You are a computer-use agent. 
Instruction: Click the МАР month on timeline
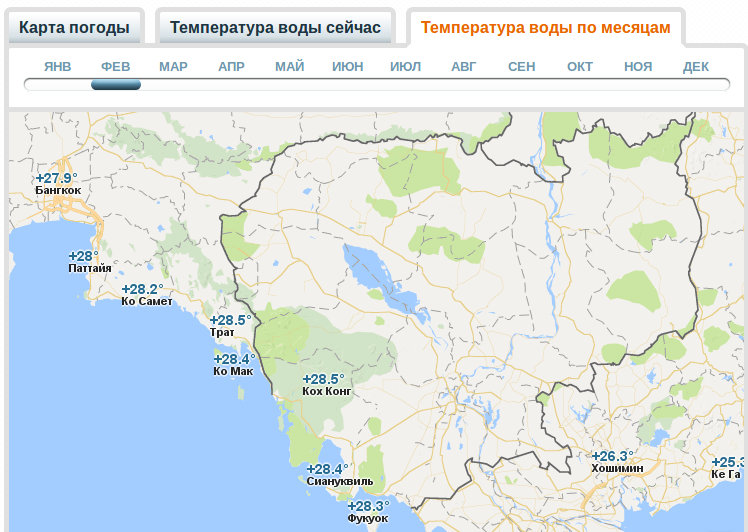(x=173, y=67)
